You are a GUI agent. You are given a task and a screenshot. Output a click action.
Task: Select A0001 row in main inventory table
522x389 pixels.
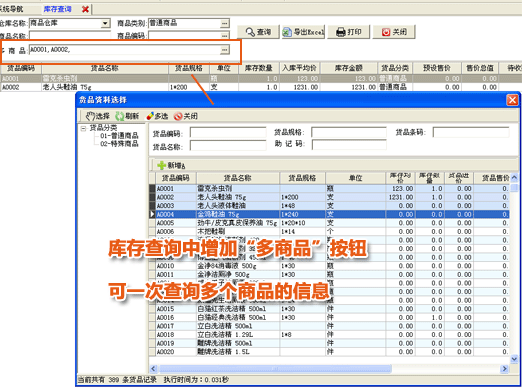tap(261, 79)
